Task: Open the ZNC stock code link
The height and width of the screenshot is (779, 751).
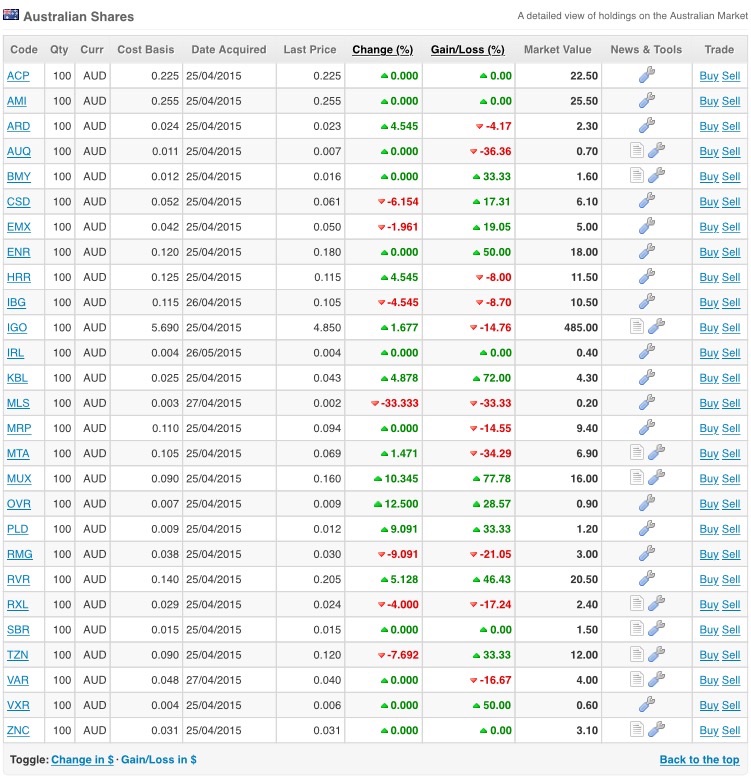Action: 18,731
